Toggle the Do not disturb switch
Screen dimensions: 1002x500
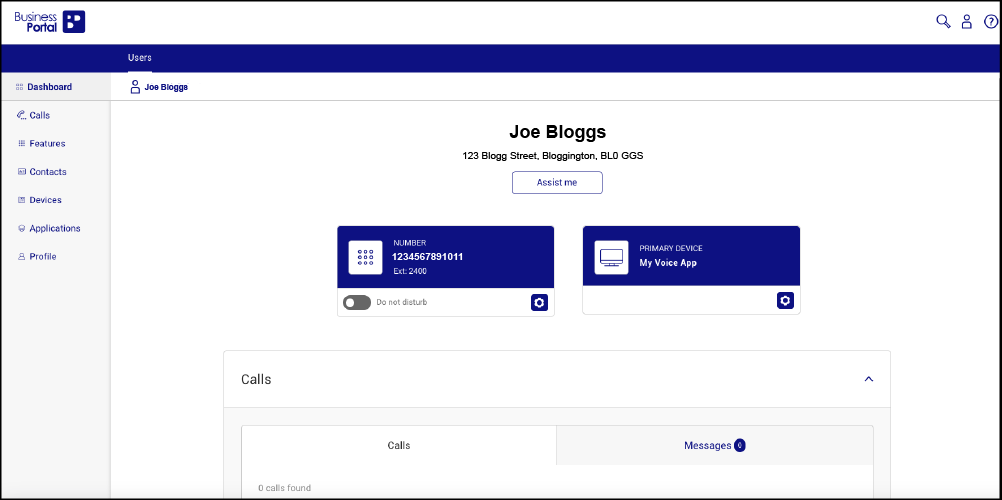point(357,302)
